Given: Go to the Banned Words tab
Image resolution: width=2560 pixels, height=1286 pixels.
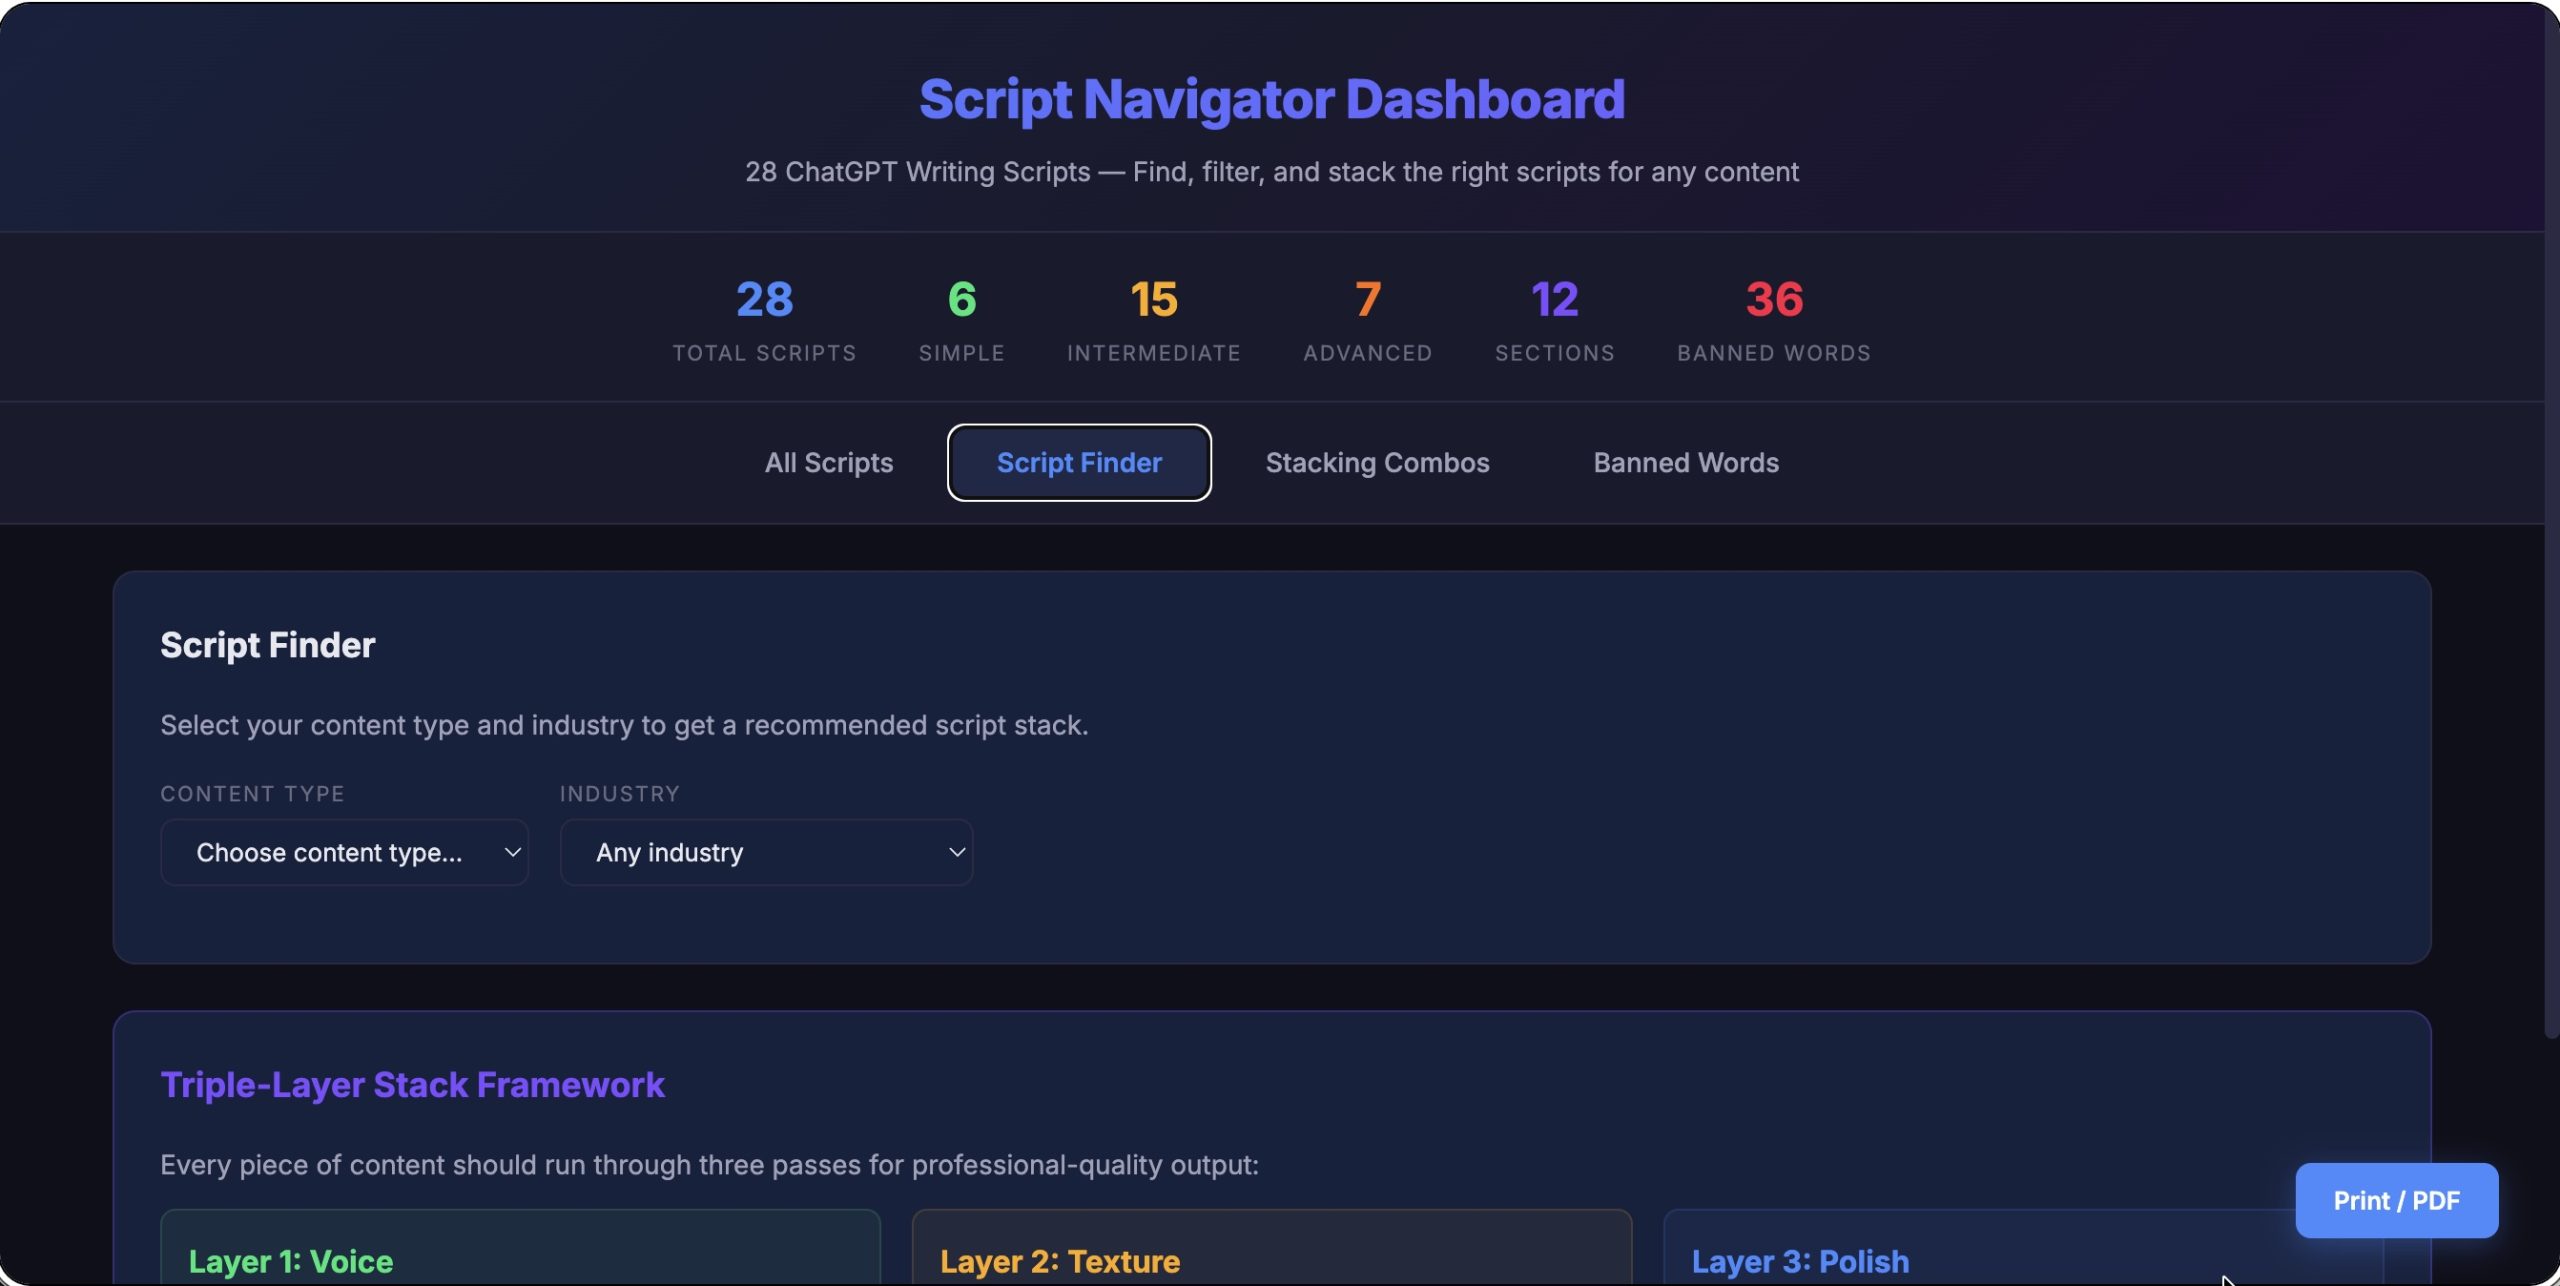Looking at the screenshot, I should [x=1685, y=463].
